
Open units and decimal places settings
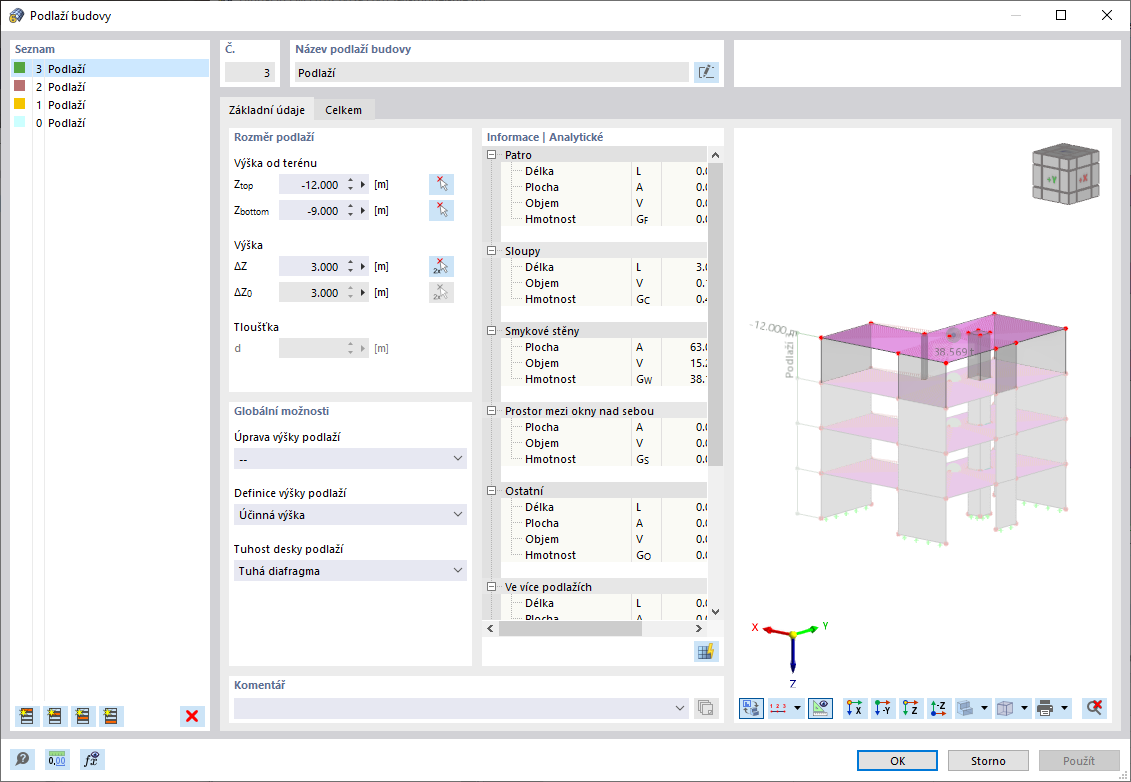pos(57,759)
